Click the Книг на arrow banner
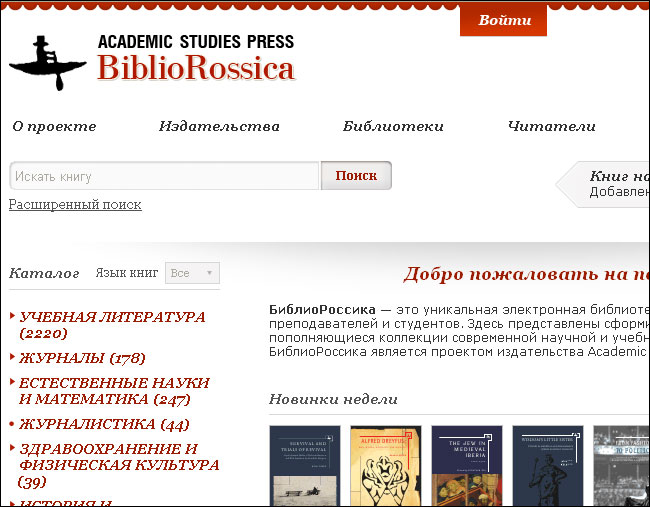This screenshot has width=650, height=507. [603, 184]
